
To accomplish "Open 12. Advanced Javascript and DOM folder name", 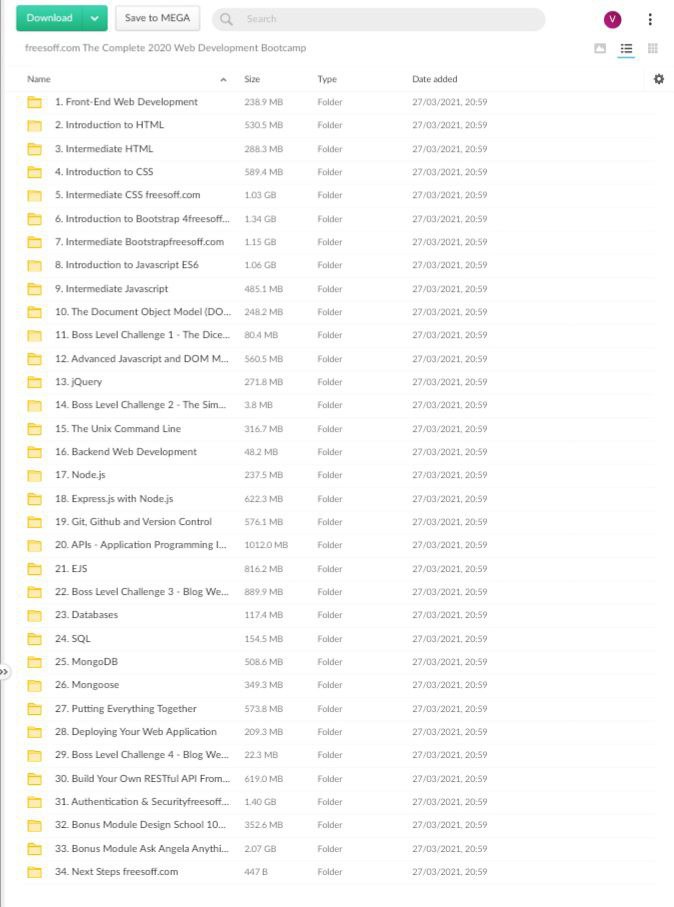I will coord(142,359).
